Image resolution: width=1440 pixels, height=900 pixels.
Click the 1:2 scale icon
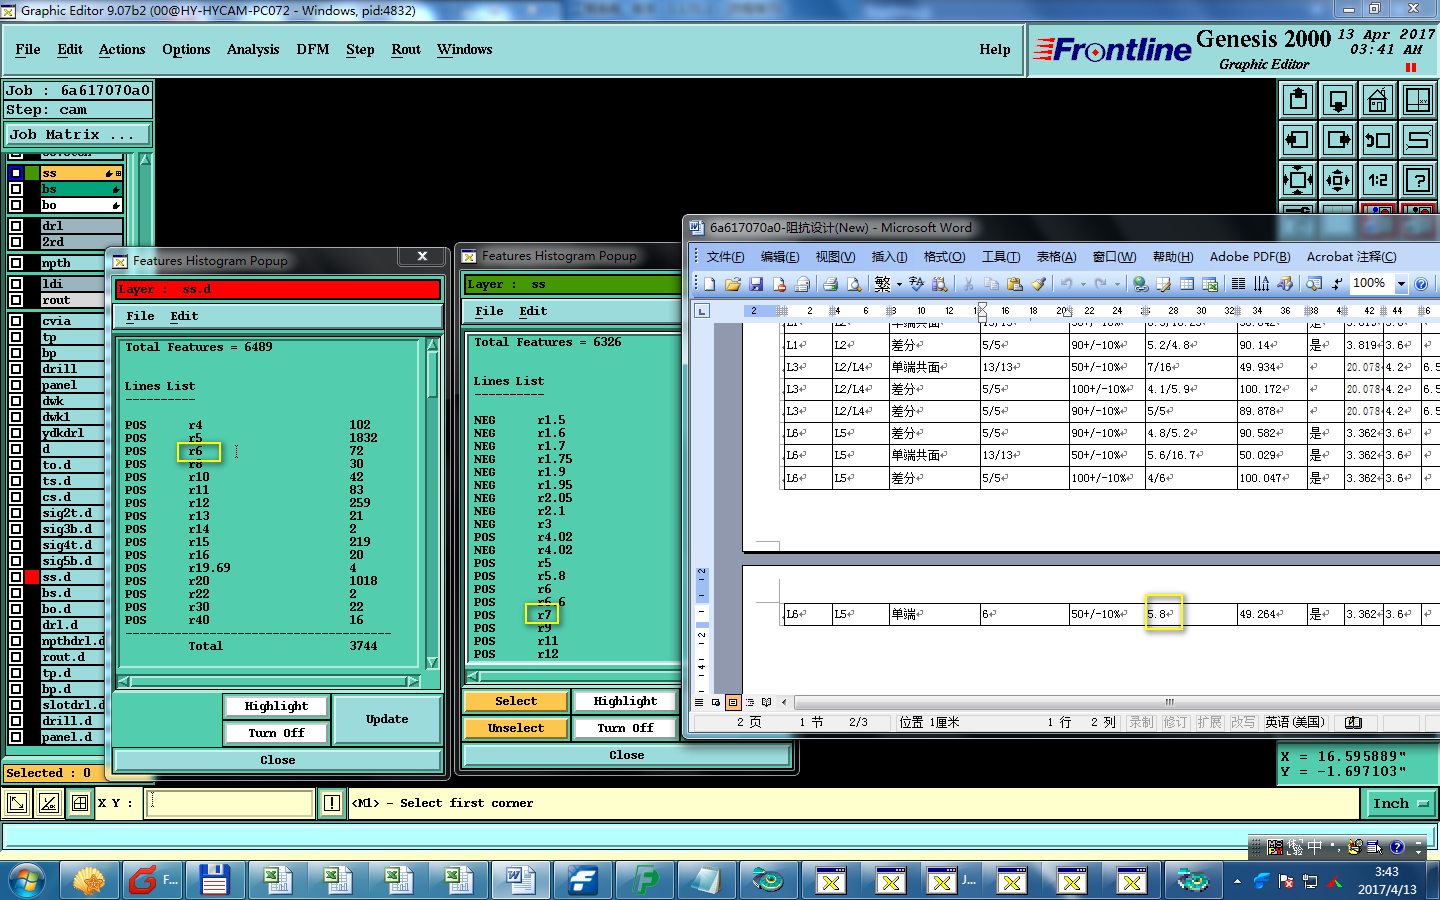click(x=1378, y=180)
